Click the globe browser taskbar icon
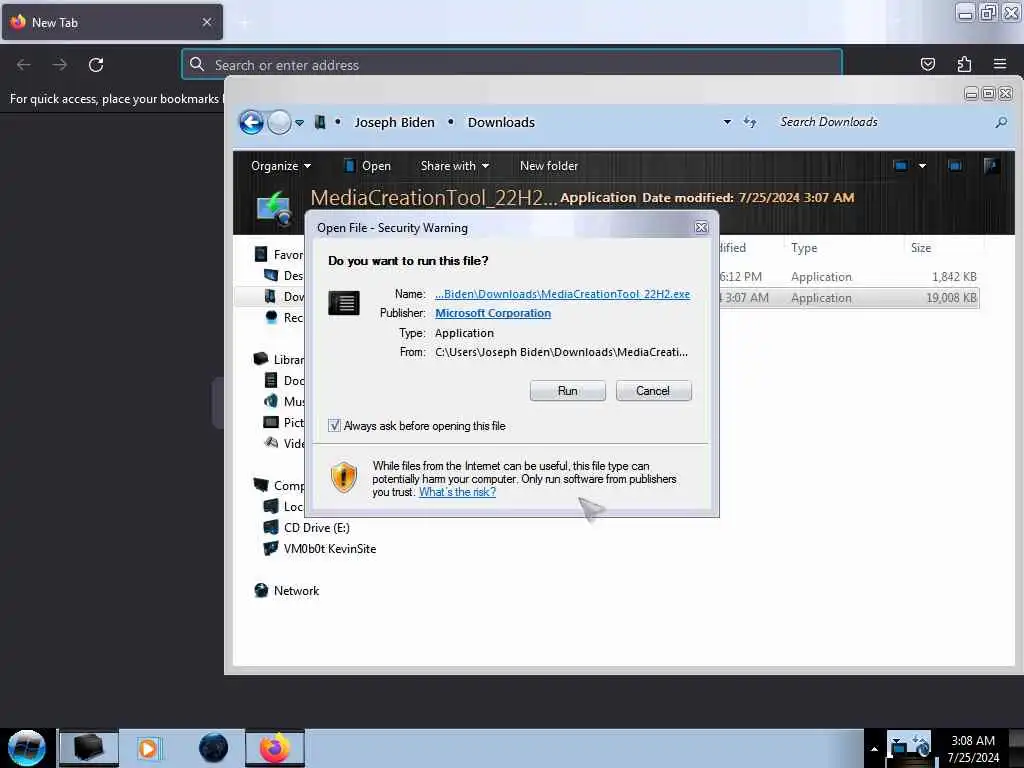 tap(214, 748)
